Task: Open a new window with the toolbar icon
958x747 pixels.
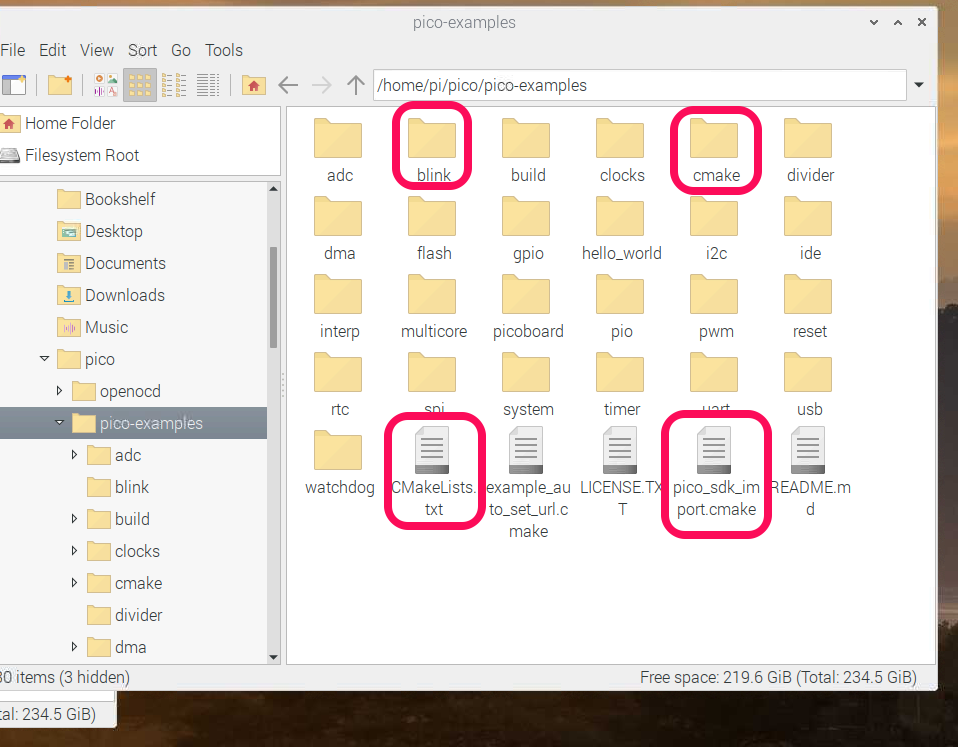Action: [13, 85]
